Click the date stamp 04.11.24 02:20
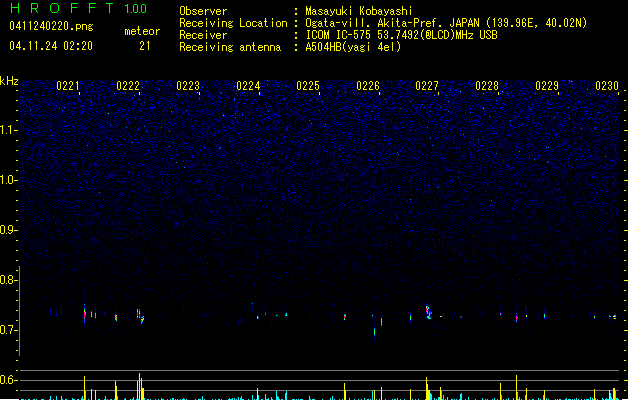 pos(51,46)
